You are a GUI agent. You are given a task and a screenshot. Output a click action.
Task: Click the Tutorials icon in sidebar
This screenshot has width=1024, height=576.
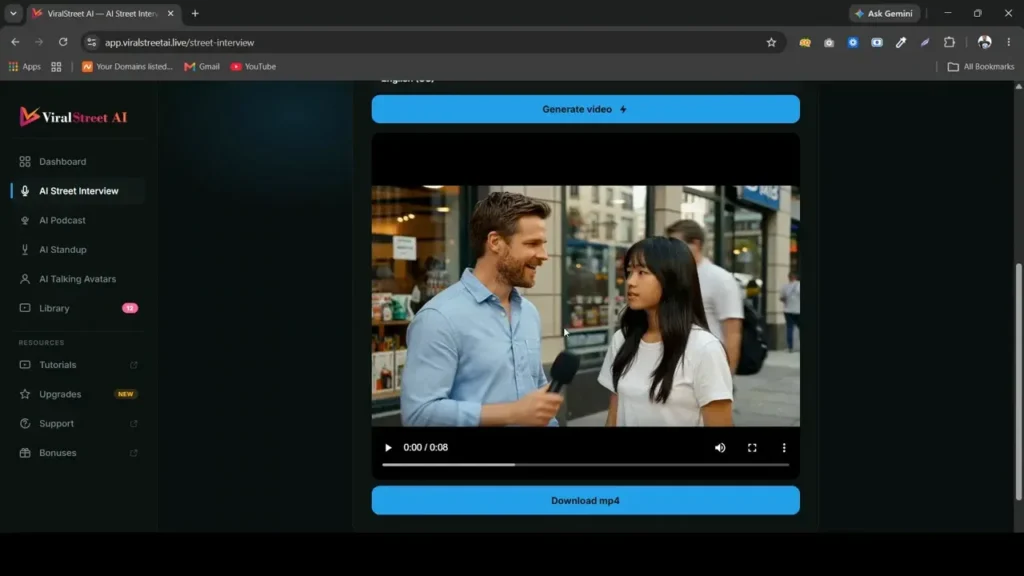[x=25, y=364]
